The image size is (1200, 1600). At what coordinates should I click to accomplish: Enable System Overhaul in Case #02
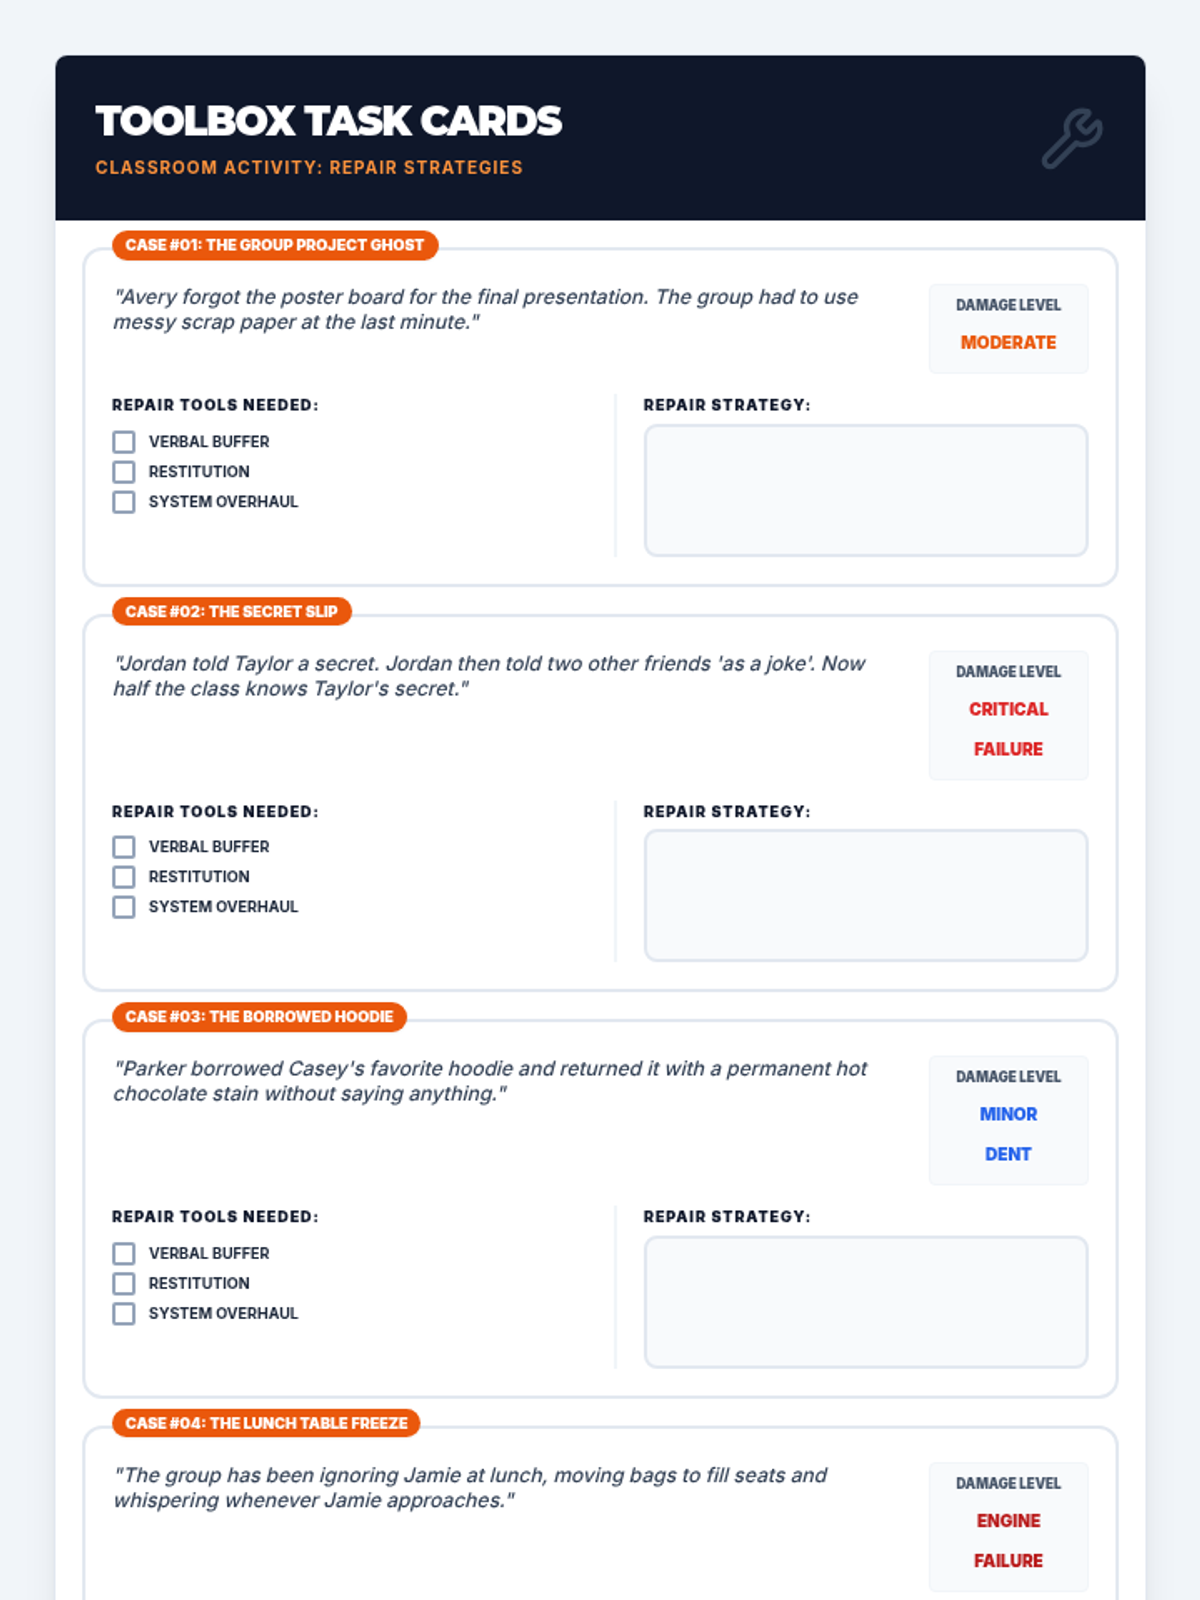tap(124, 907)
